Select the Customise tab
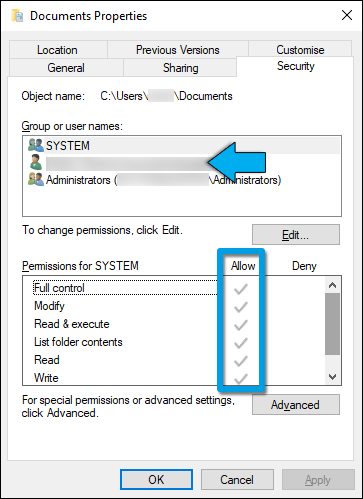The width and height of the screenshot is (363, 499). (300, 50)
